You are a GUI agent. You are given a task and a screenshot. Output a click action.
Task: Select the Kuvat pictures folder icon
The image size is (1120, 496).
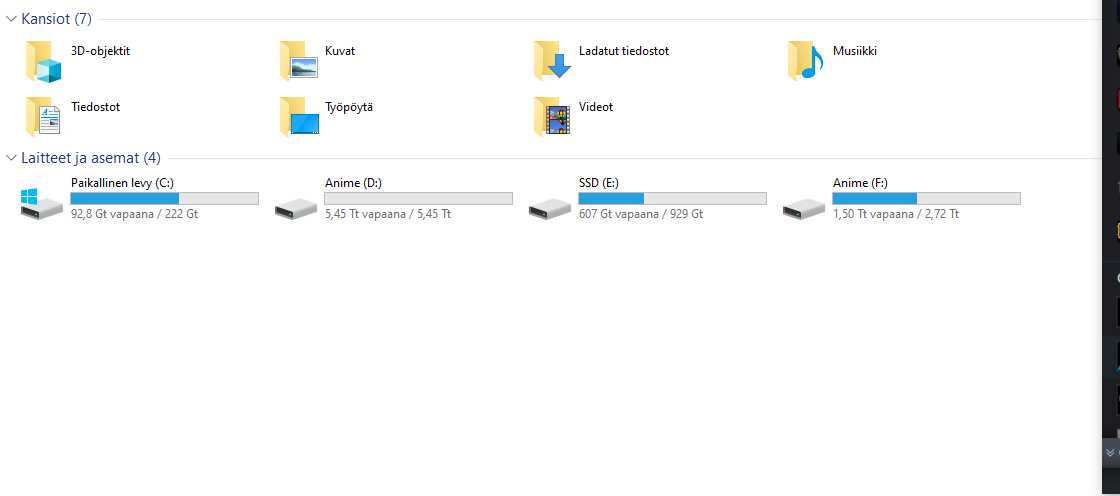pyautogui.click(x=298, y=61)
